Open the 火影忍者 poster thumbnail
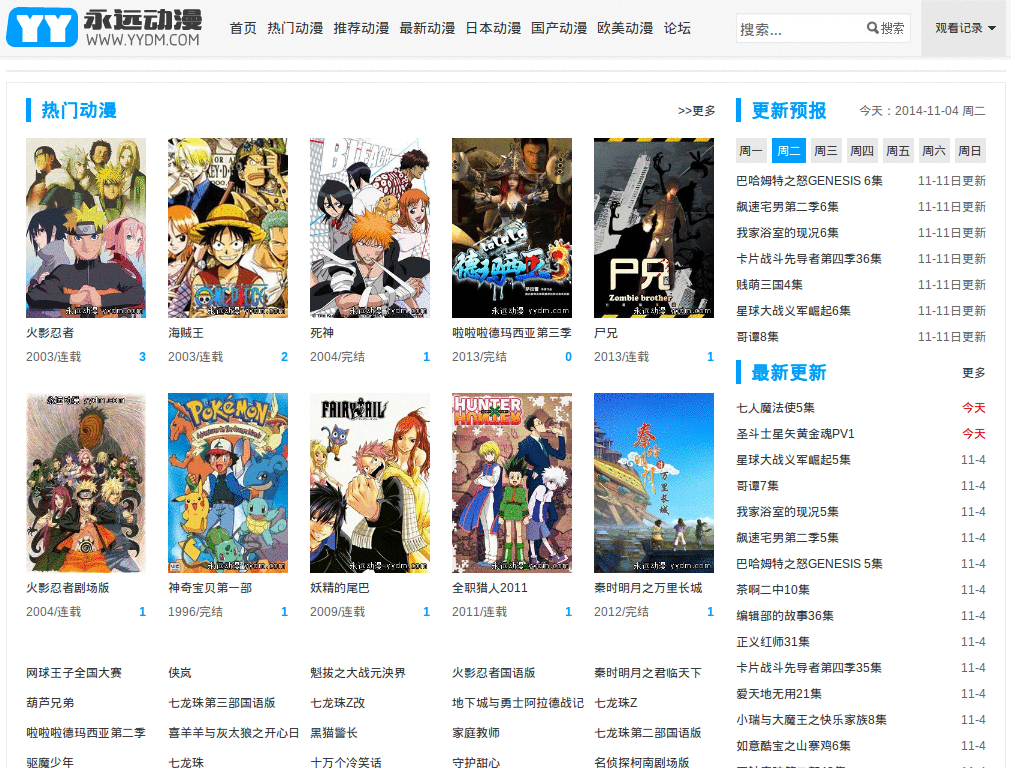The height and width of the screenshot is (768, 1024). point(86,228)
